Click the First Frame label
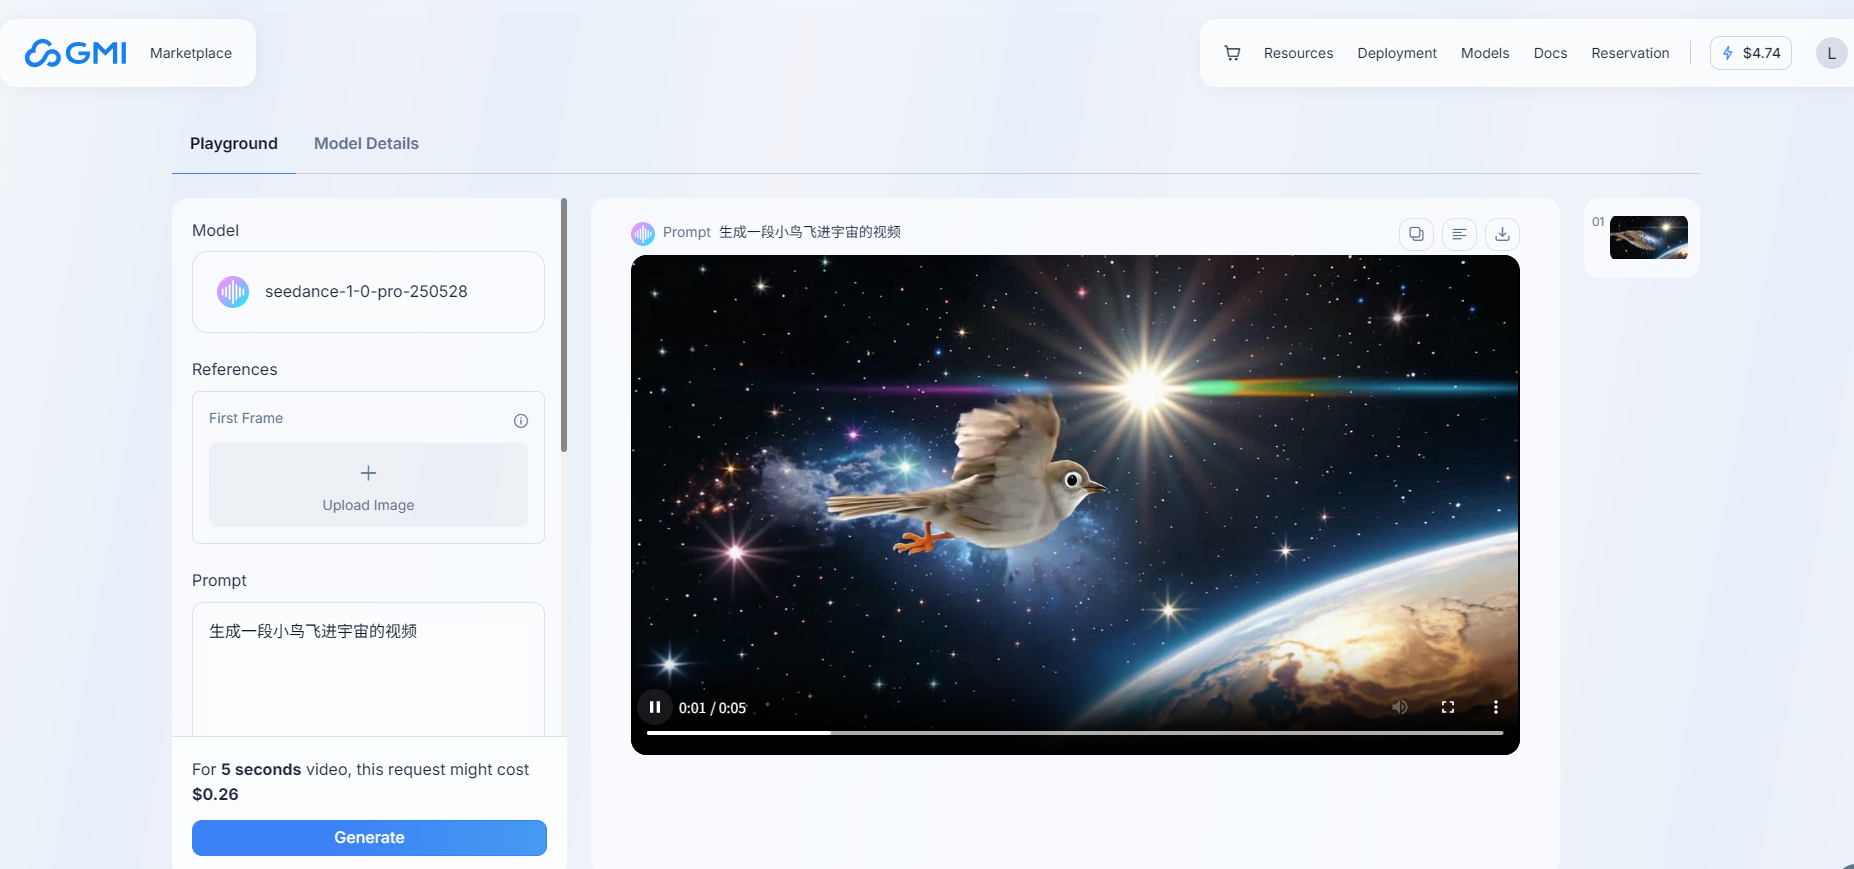 pyautogui.click(x=246, y=418)
